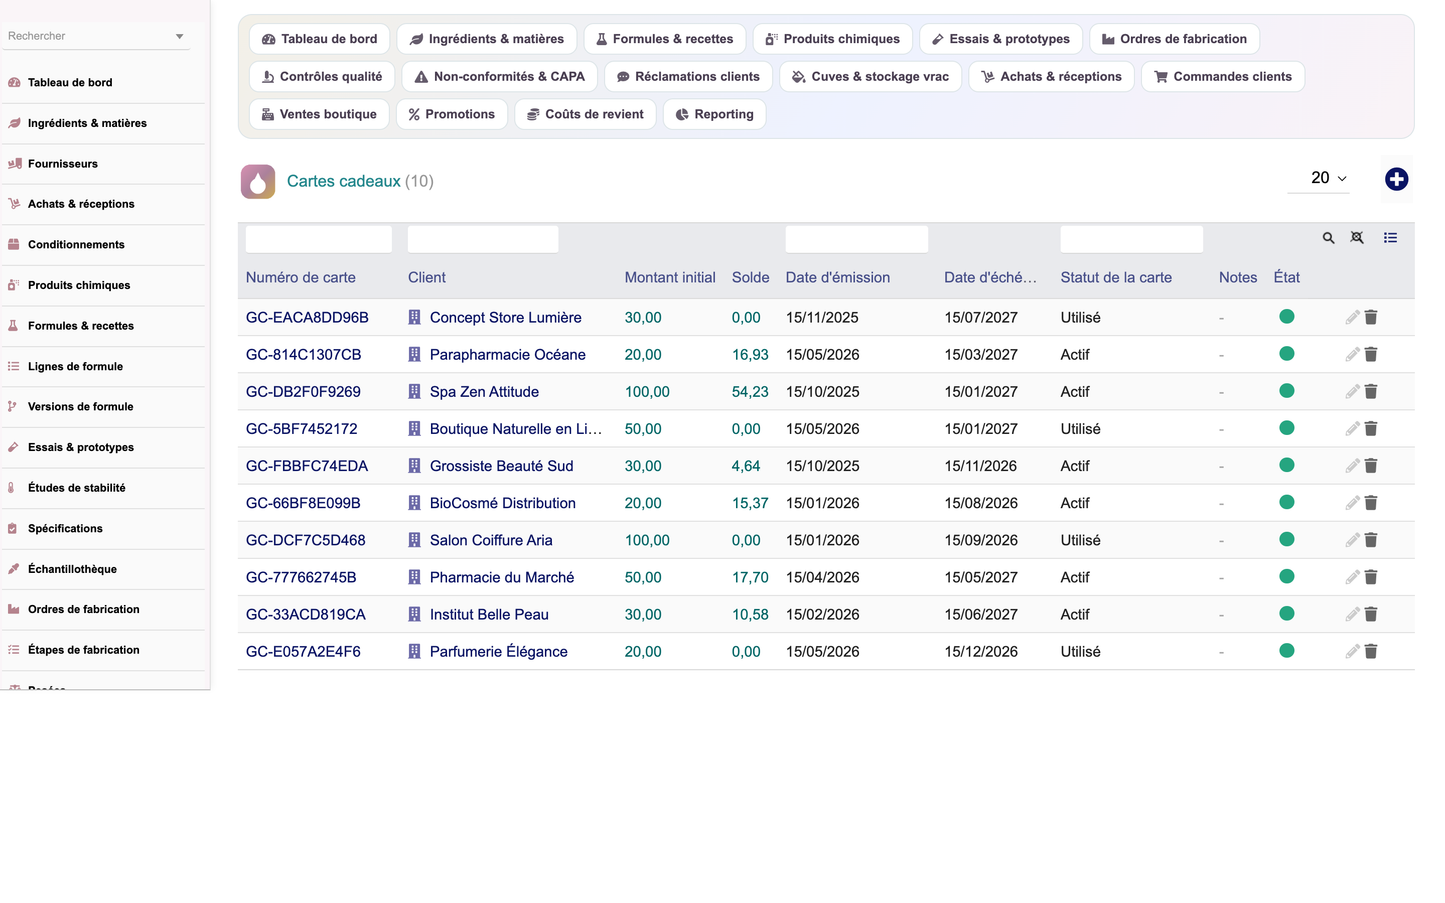The height and width of the screenshot is (903, 1445).
Task: Click the Client filter input field
Action: coord(483,239)
